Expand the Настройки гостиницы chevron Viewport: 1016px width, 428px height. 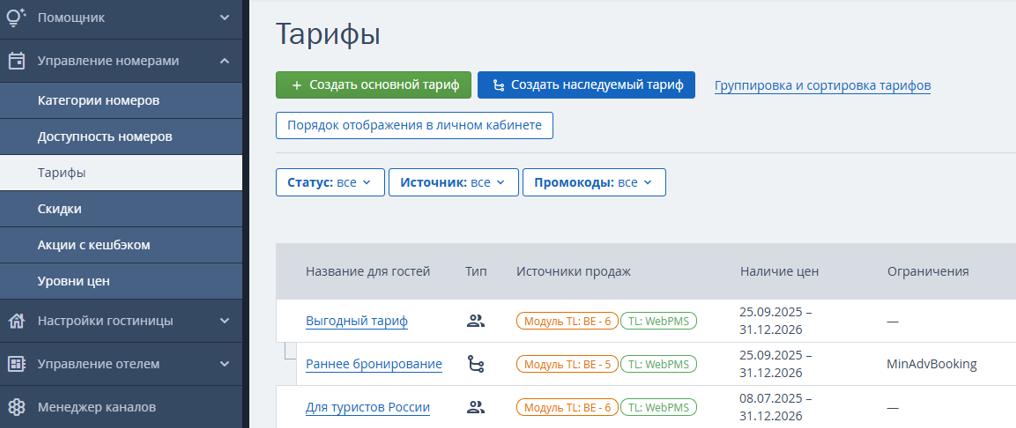click(x=224, y=321)
